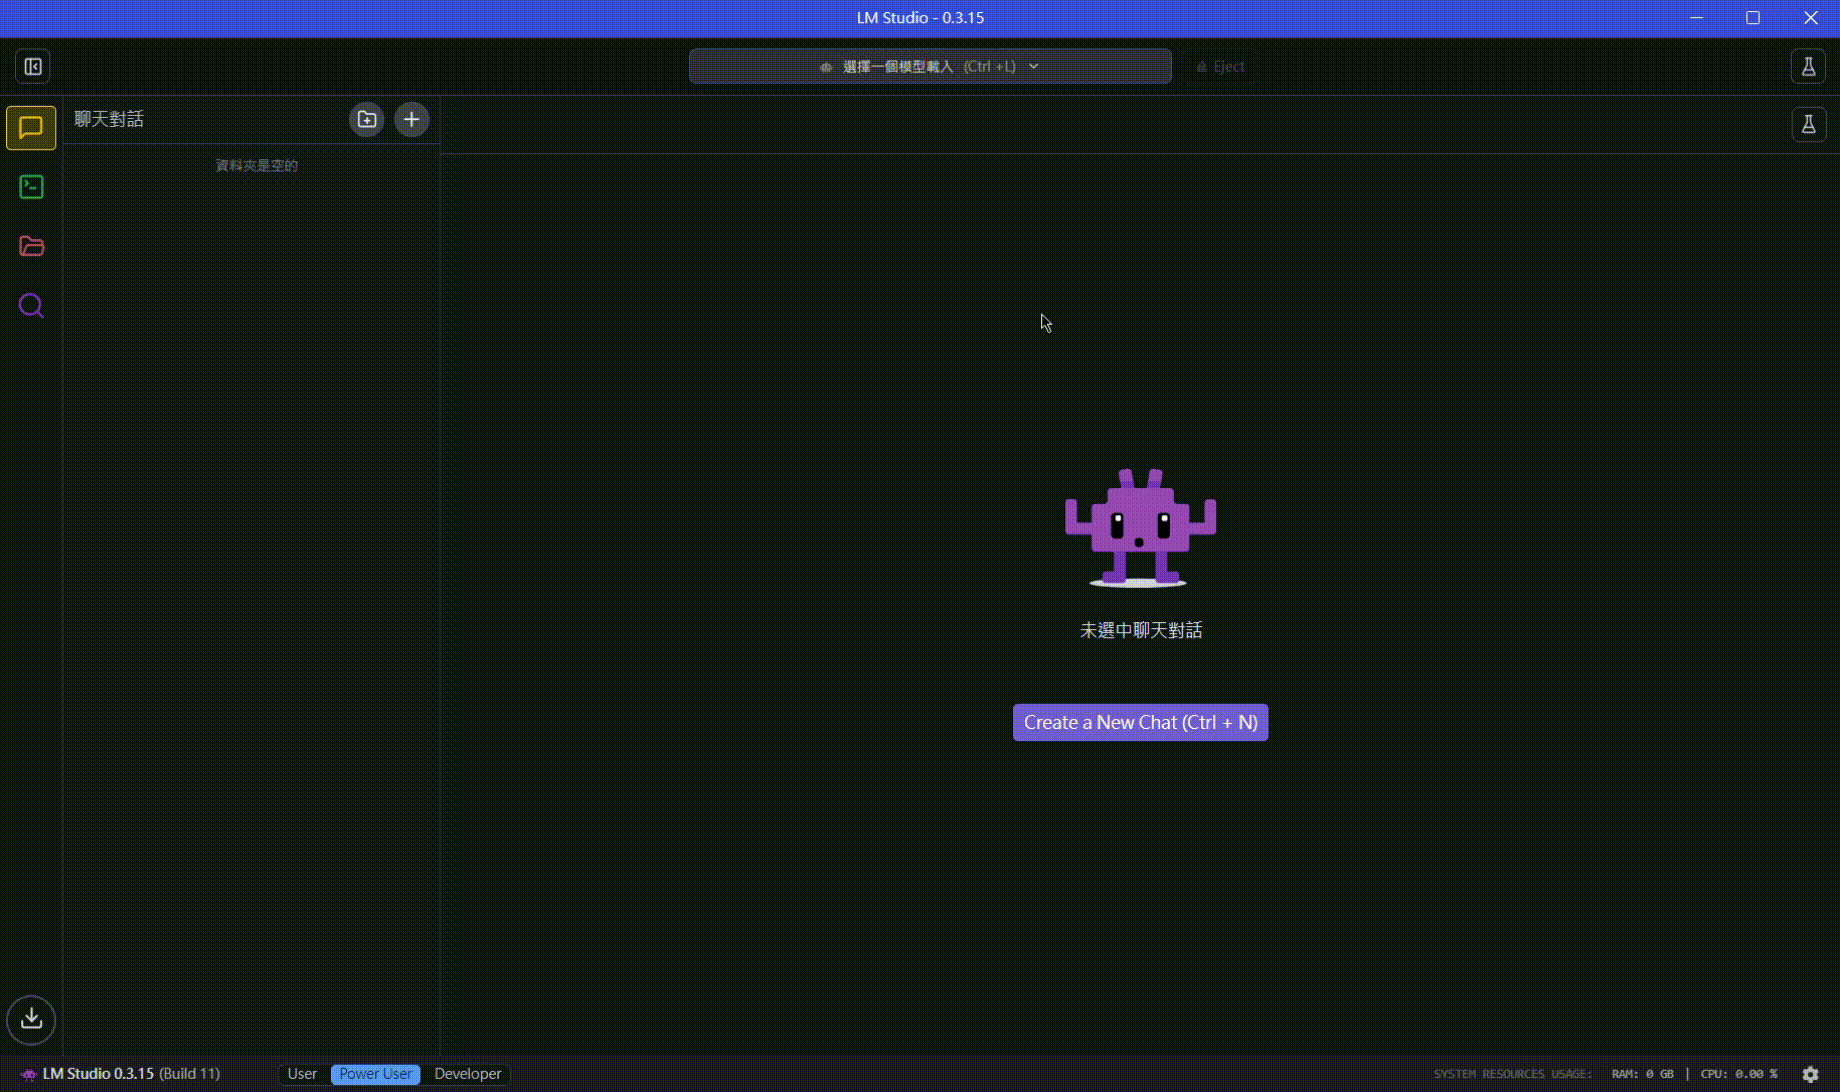This screenshot has width=1840, height=1092.
Task: Create a new folder in chat list
Action: 366,119
